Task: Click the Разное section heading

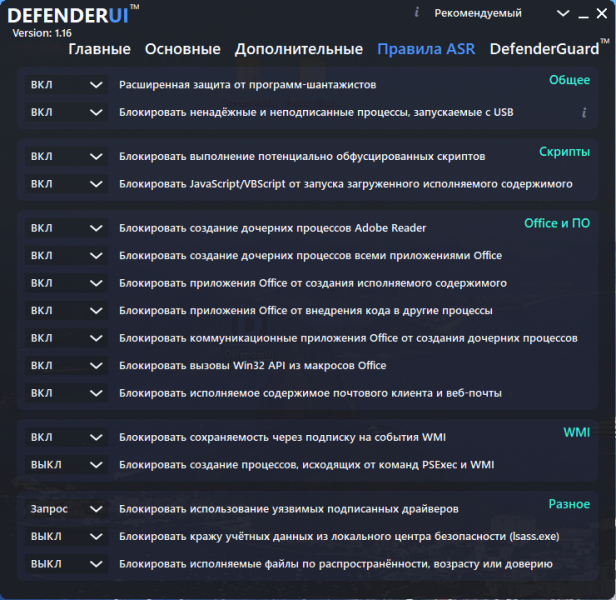Action: (x=569, y=504)
